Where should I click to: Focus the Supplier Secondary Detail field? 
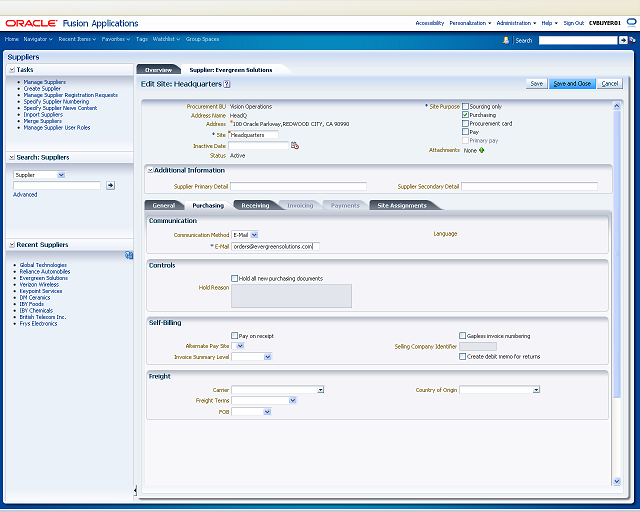pos(529,187)
